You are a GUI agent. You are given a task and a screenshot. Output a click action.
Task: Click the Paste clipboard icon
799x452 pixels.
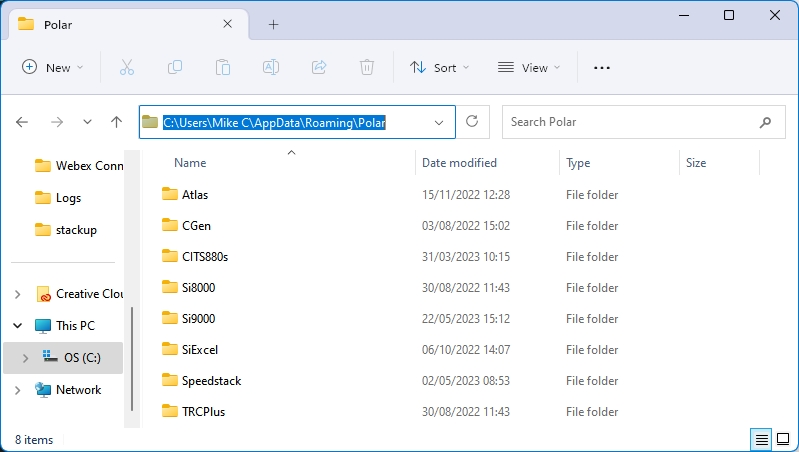click(x=223, y=67)
